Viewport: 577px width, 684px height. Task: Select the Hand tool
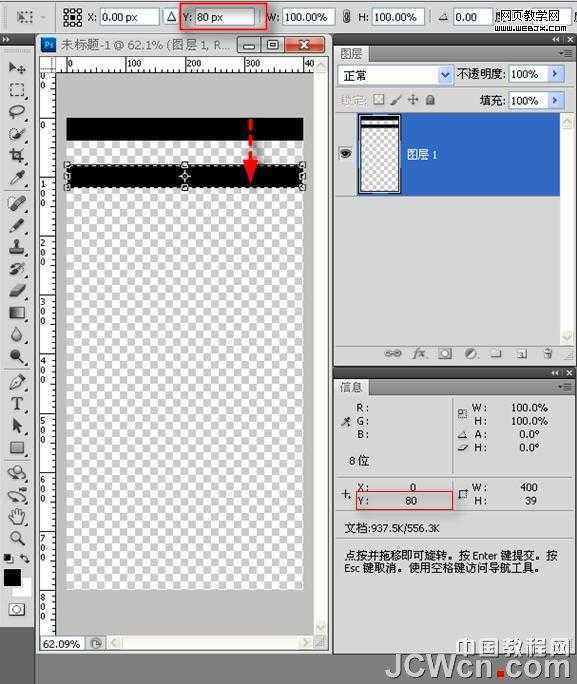17,517
